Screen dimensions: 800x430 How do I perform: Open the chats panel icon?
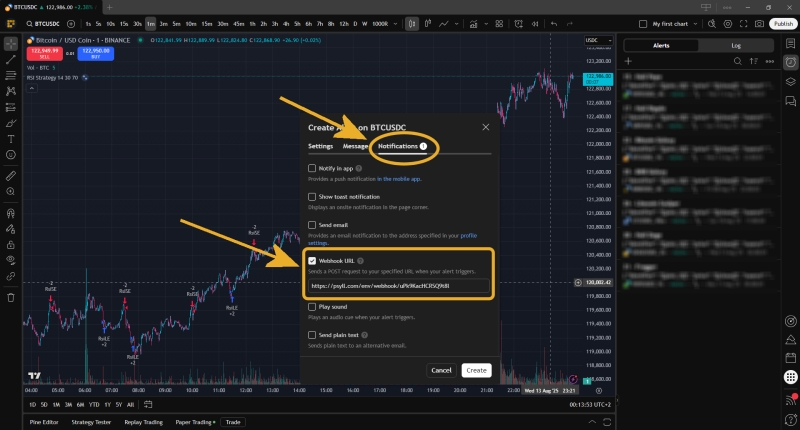tap(790, 101)
